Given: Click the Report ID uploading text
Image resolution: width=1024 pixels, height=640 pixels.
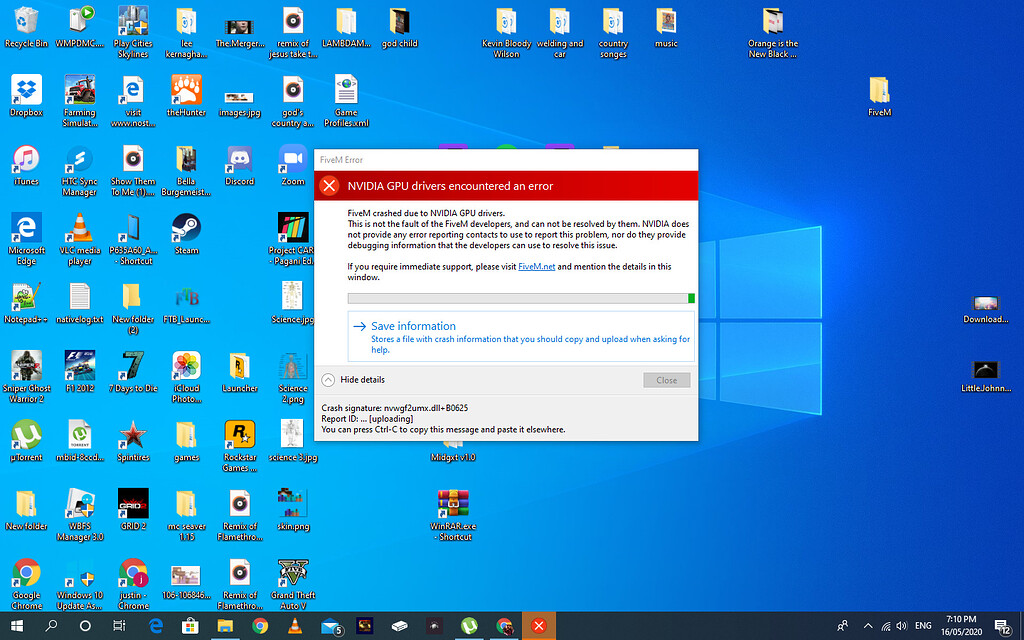Looking at the screenshot, I should tap(367, 419).
